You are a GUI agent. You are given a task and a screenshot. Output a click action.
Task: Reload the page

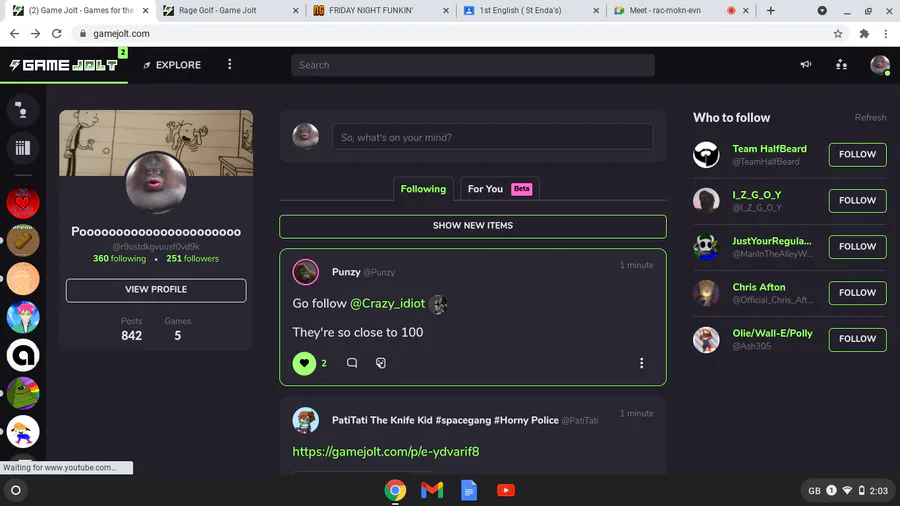[x=56, y=34]
